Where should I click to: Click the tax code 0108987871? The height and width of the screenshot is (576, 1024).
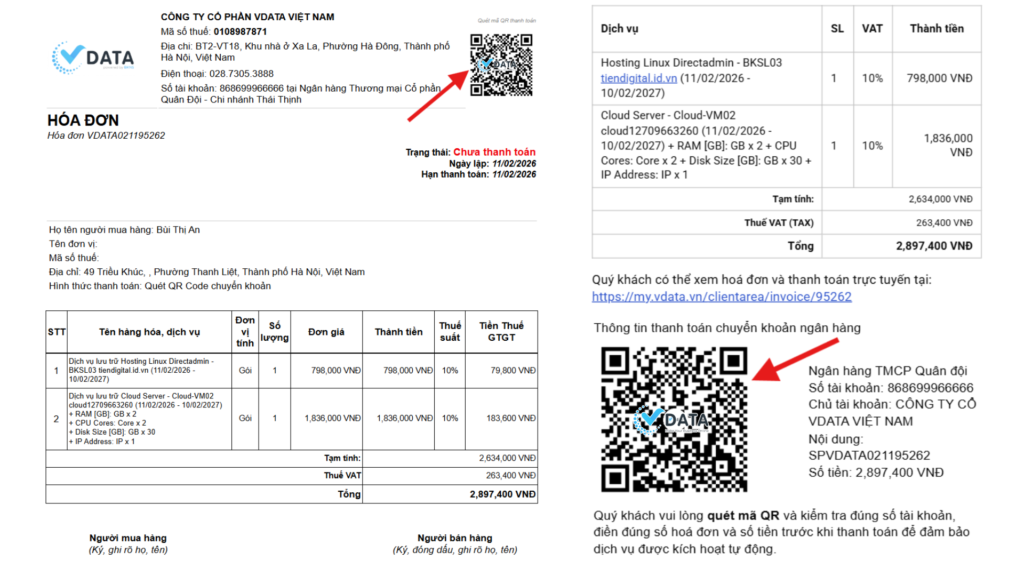pyautogui.click(x=240, y=31)
